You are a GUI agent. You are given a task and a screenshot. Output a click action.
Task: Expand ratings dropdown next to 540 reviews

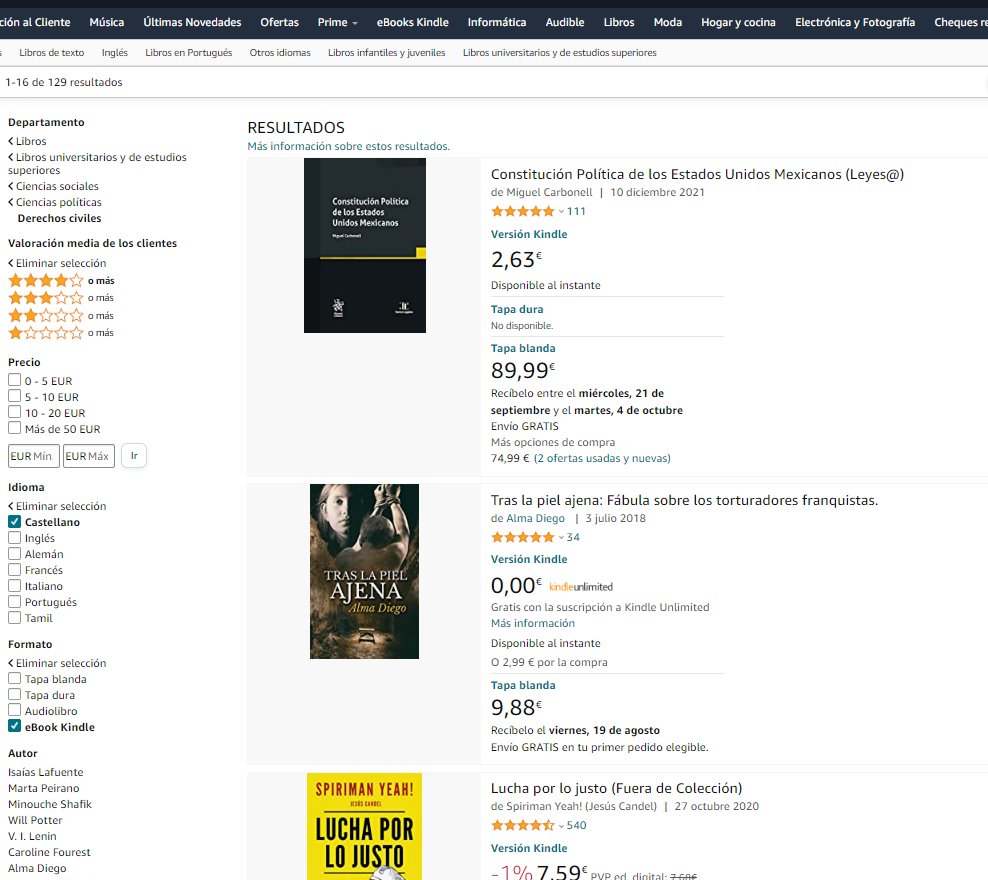(x=561, y=826)
